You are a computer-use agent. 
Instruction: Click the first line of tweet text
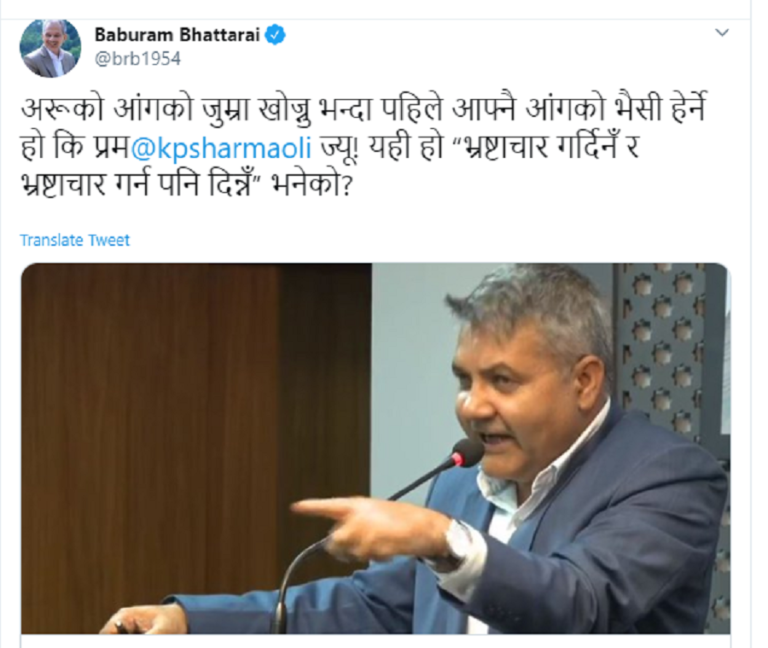(363, 109)
